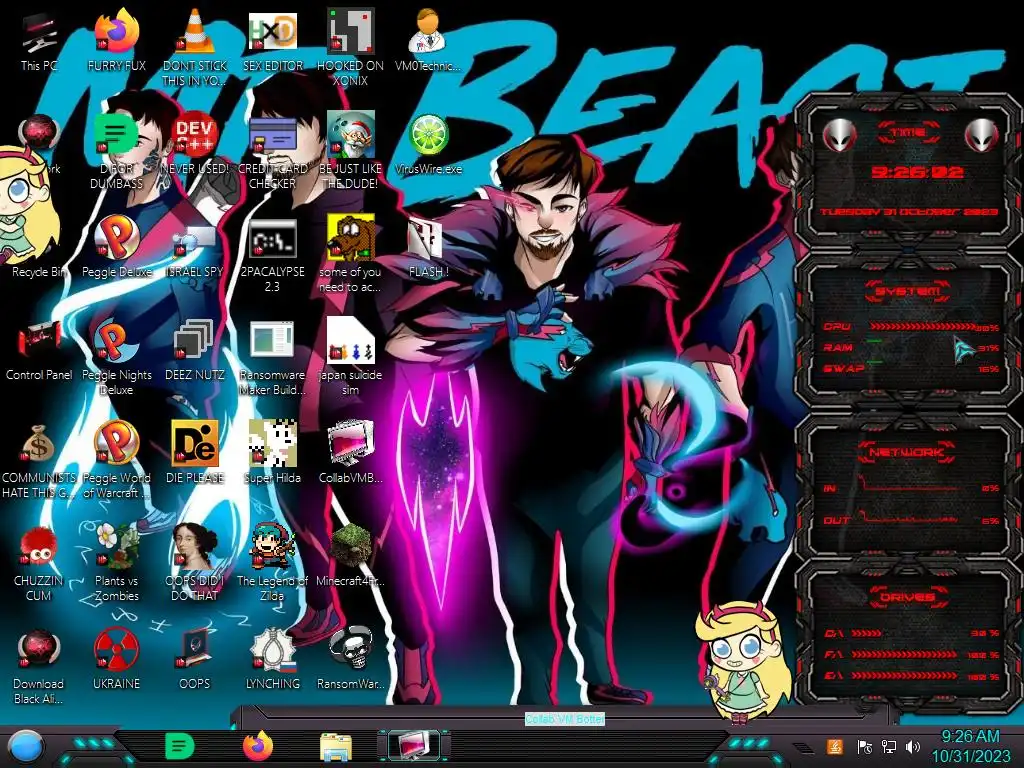1024x768 pixels.
Task: Select the RansomWar... skull icon
Action: point(351,660)
